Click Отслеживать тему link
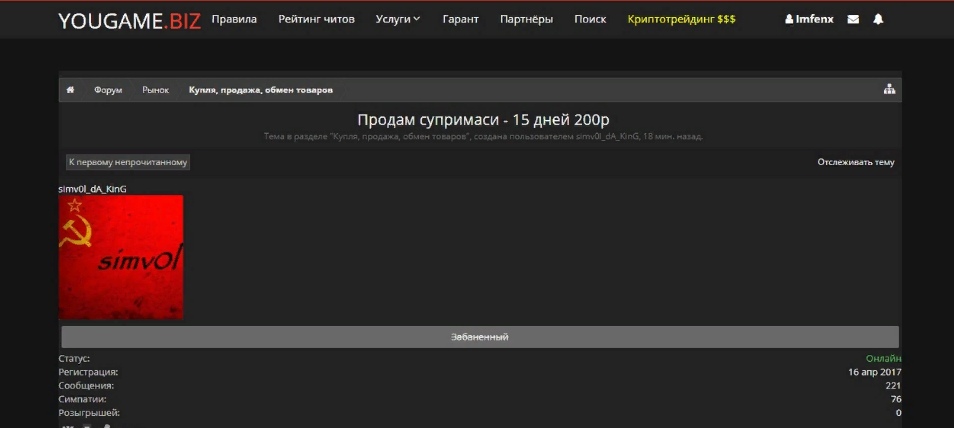This screenshot has height=428, width=954. pos(856,163)
